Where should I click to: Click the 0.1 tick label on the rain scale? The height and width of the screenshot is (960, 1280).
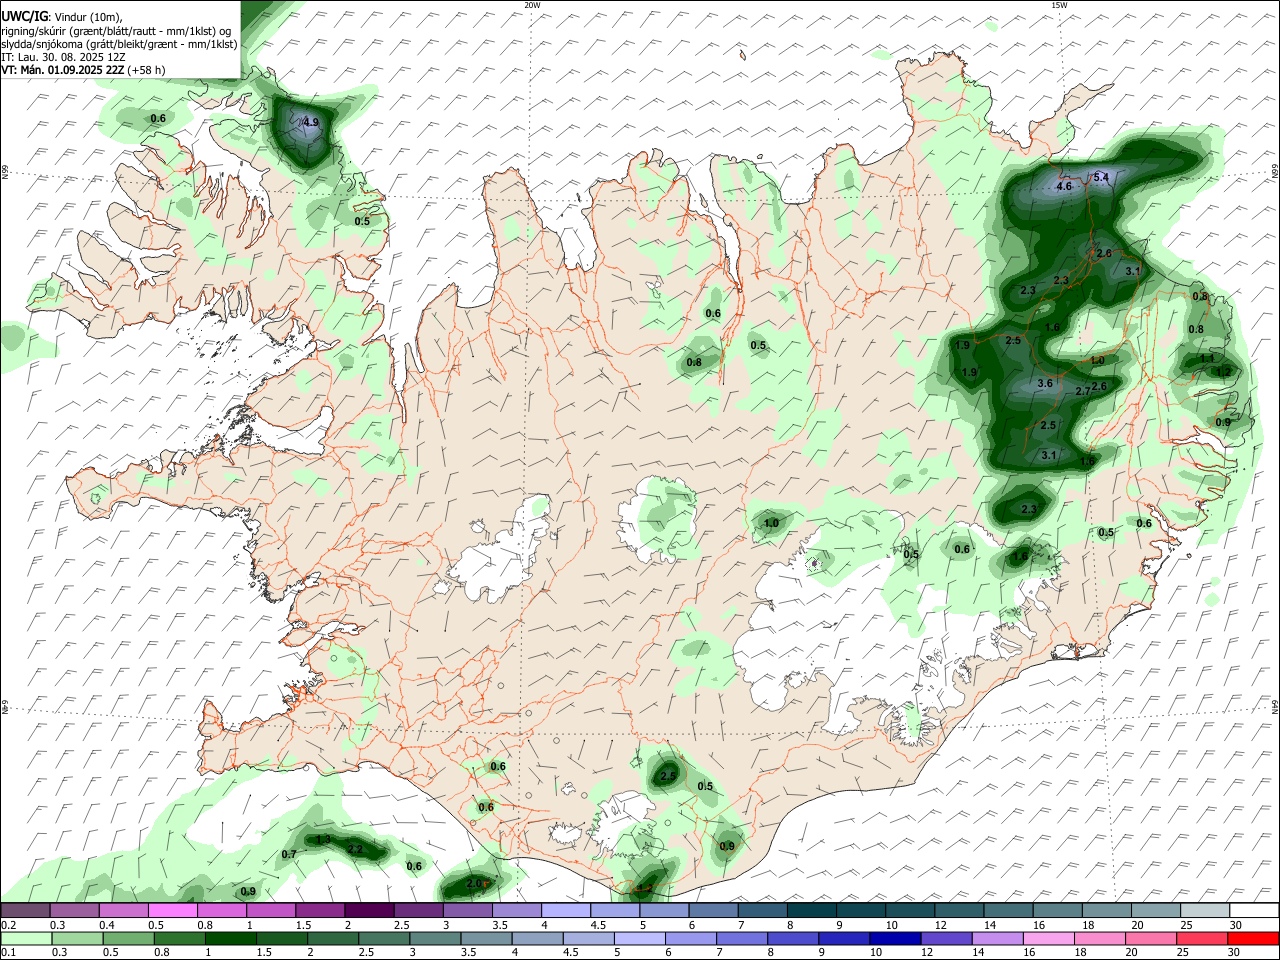pos(8,952)
